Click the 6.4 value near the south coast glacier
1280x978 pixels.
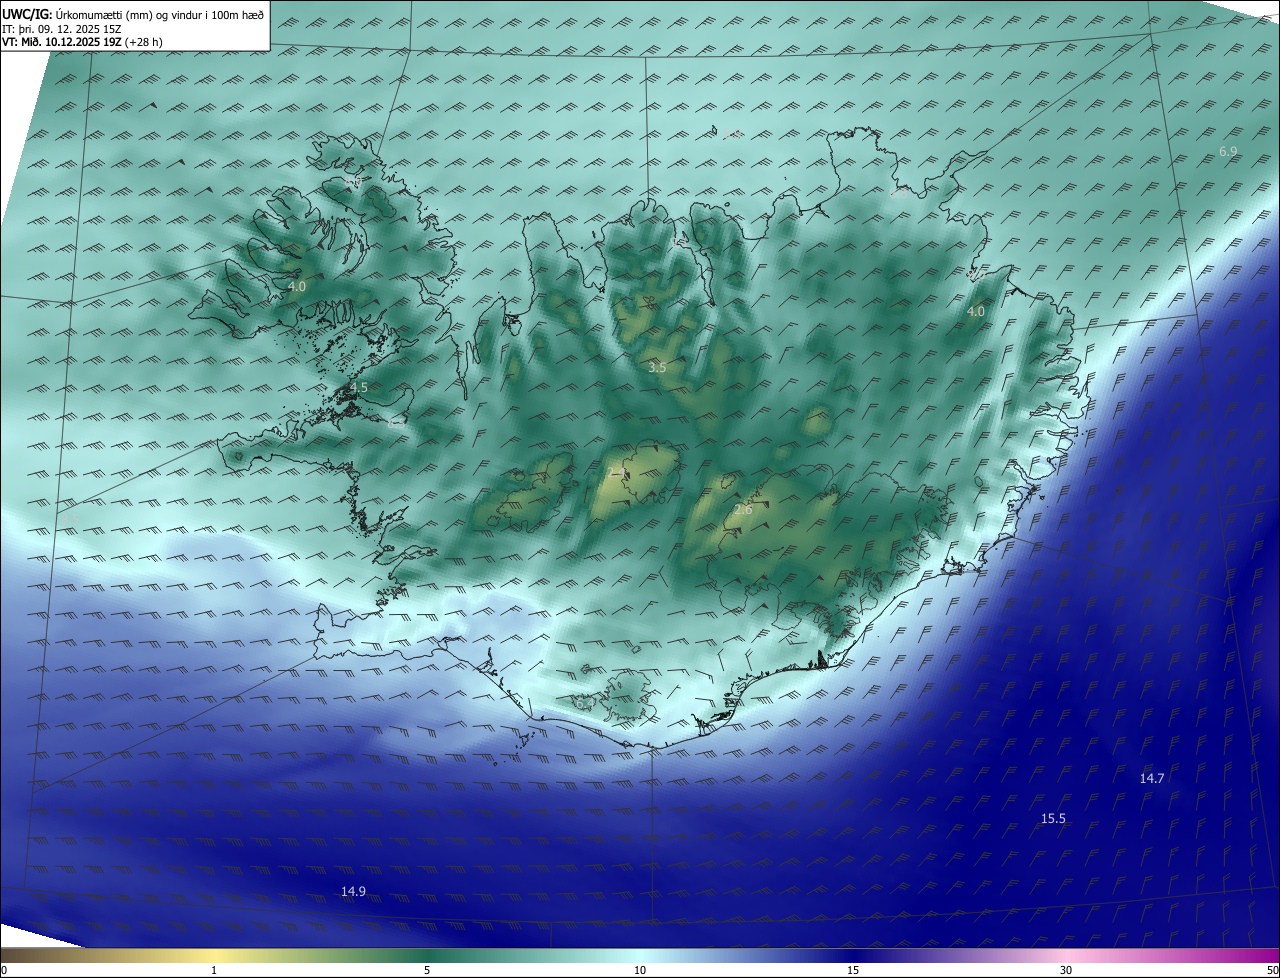pos(584,704)
